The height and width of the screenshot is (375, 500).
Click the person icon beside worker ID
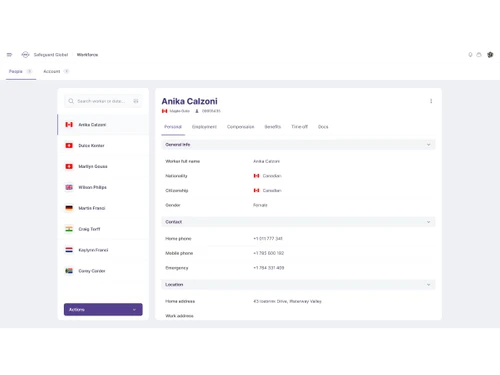[197, 111]
